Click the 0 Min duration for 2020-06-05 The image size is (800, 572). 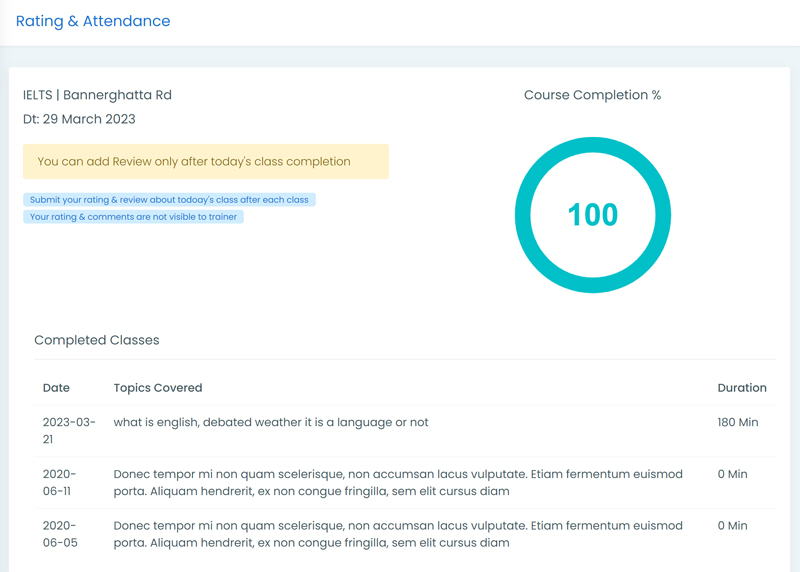[732, 526]
